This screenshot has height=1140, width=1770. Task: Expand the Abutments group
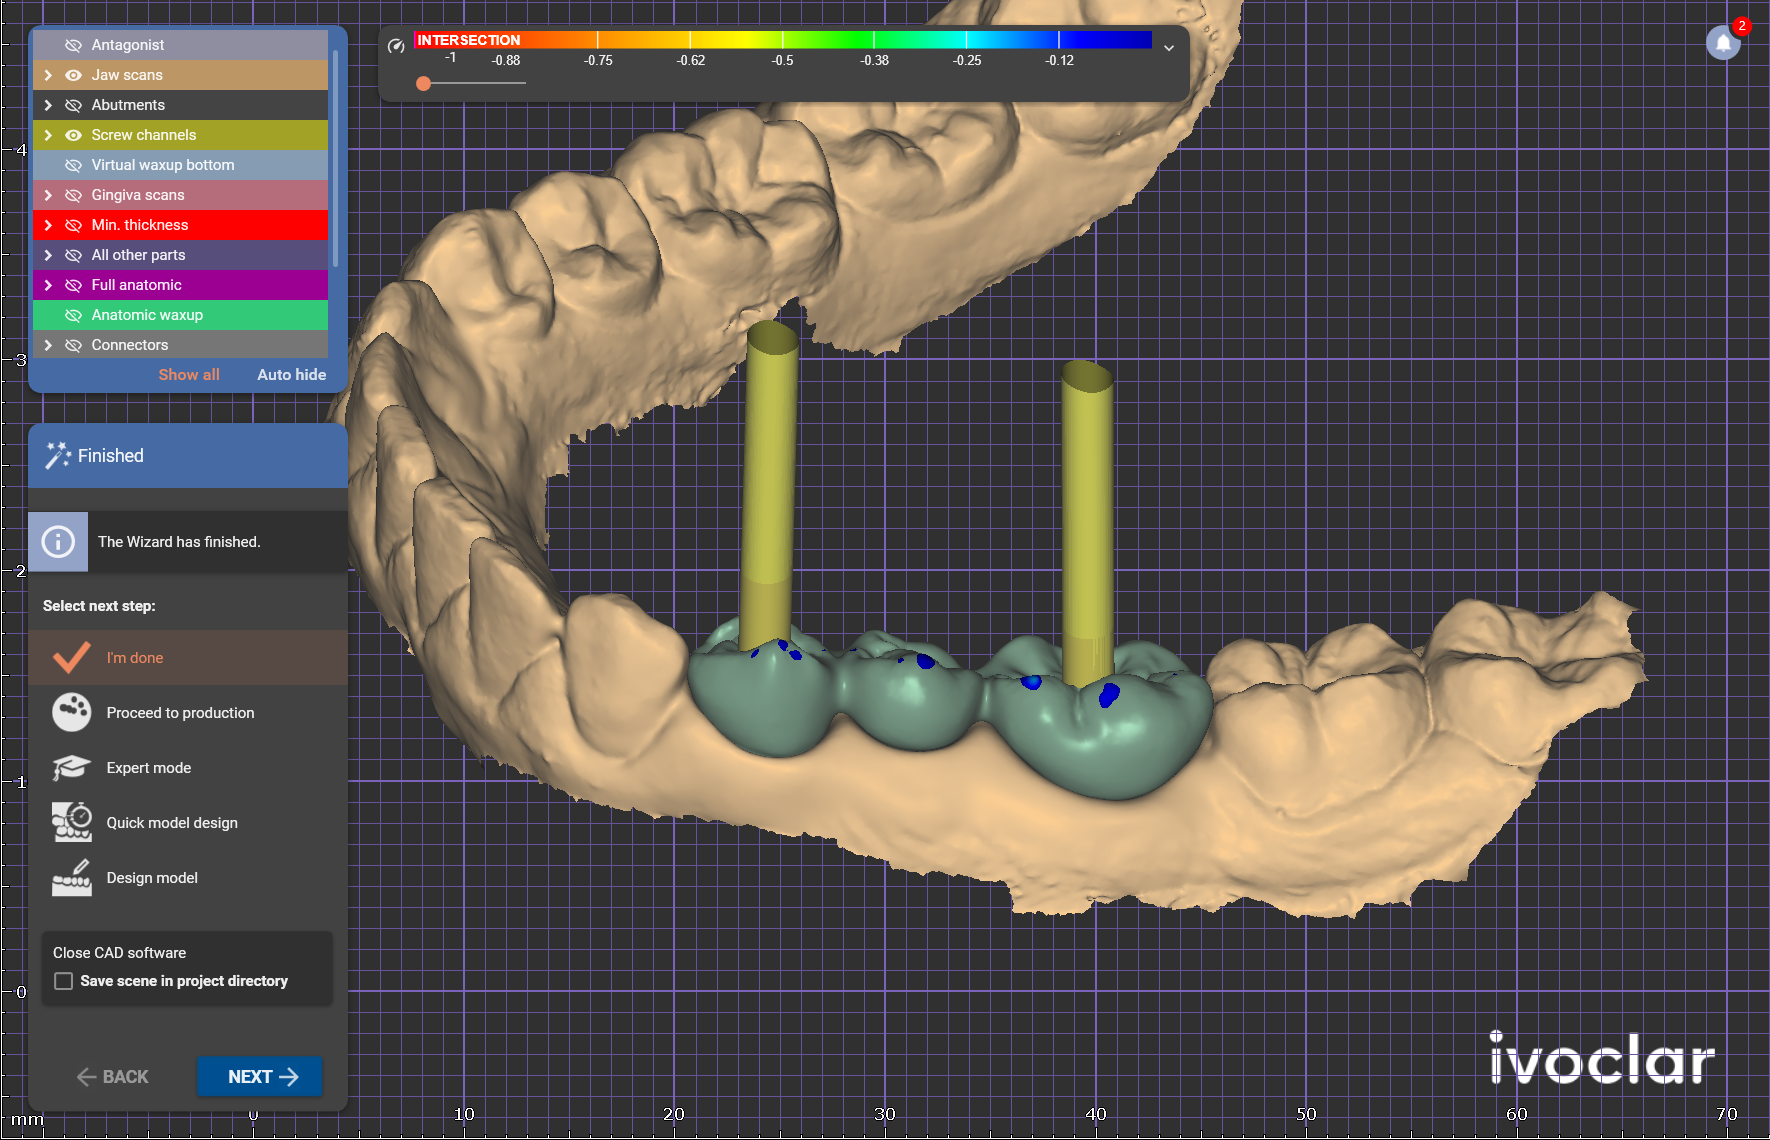[x=48, y=105]
